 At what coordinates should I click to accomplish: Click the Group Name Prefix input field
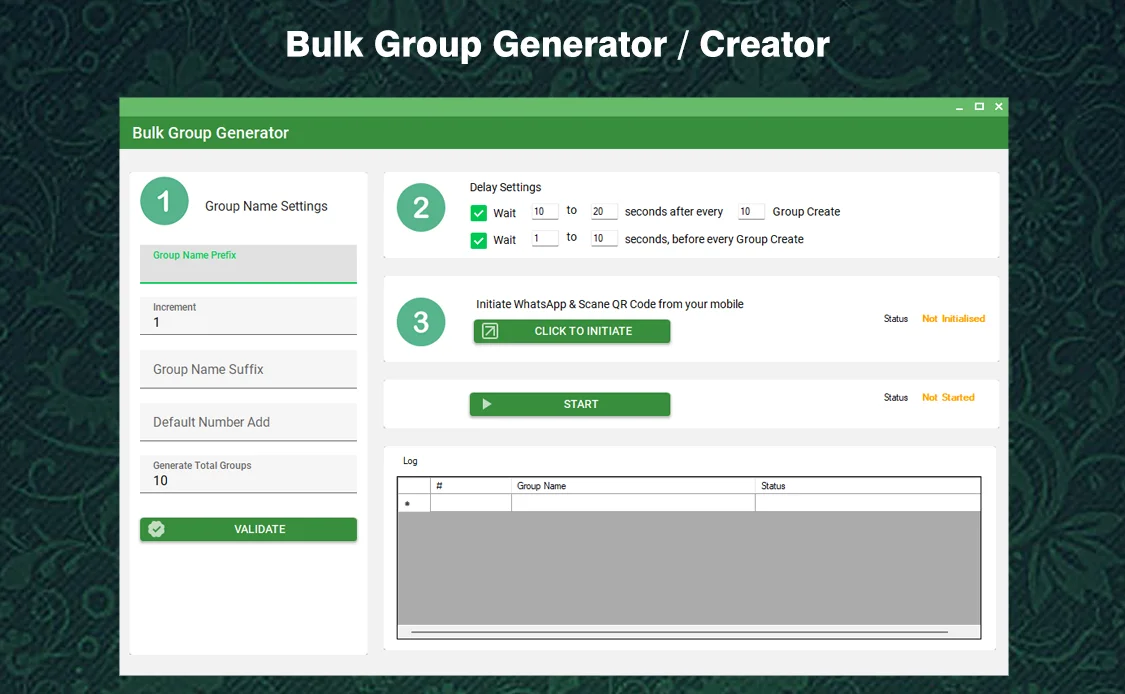click(248, 264)
